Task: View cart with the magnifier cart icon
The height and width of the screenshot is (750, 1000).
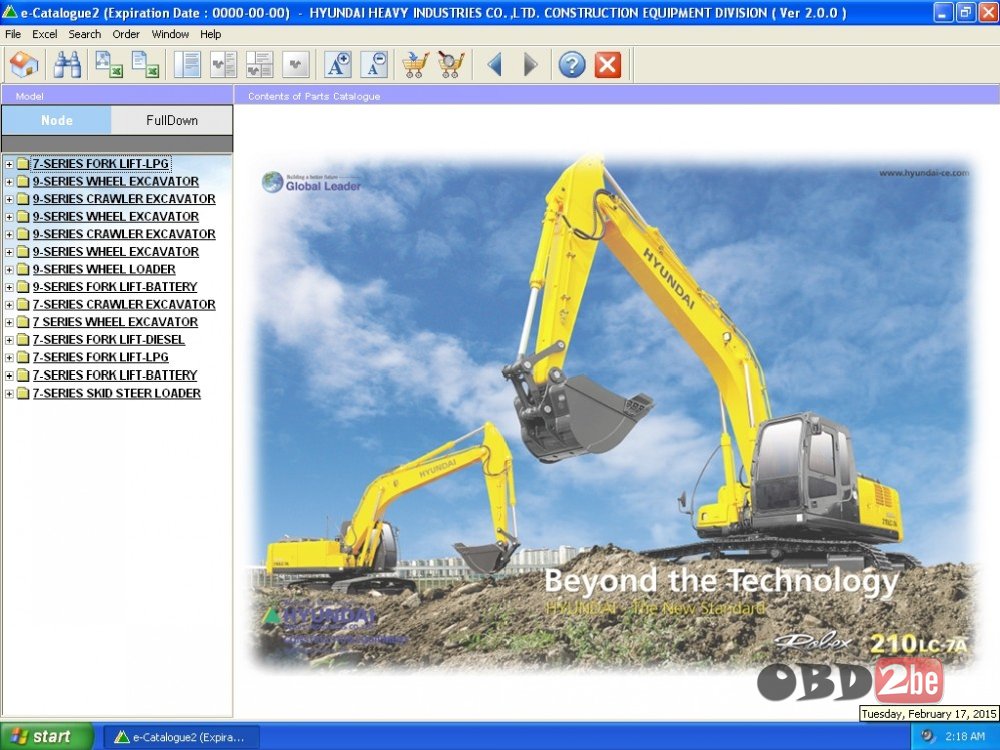Action: point(451,64)
